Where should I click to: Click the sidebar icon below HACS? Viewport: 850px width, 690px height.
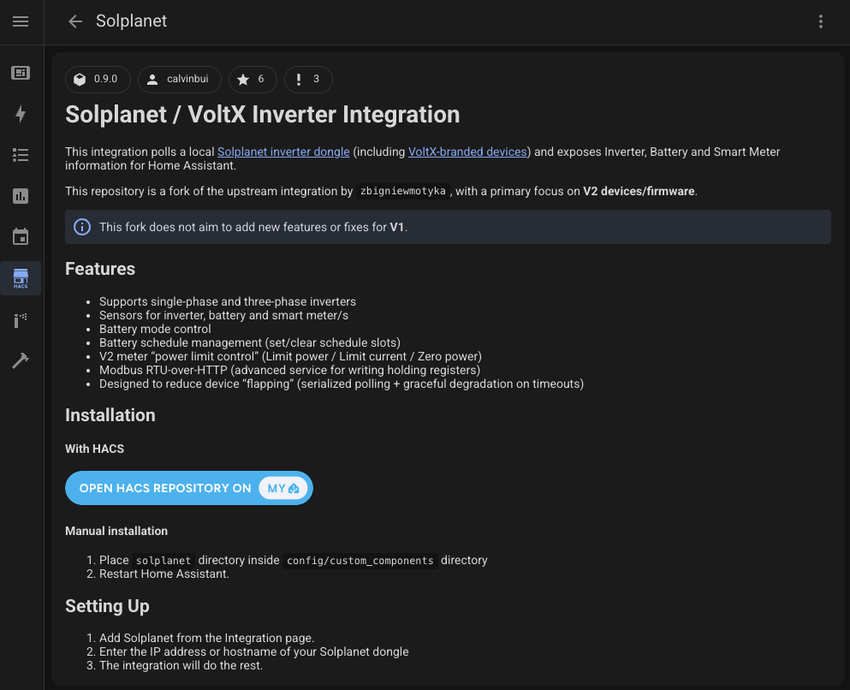click(x=21, y=319)
